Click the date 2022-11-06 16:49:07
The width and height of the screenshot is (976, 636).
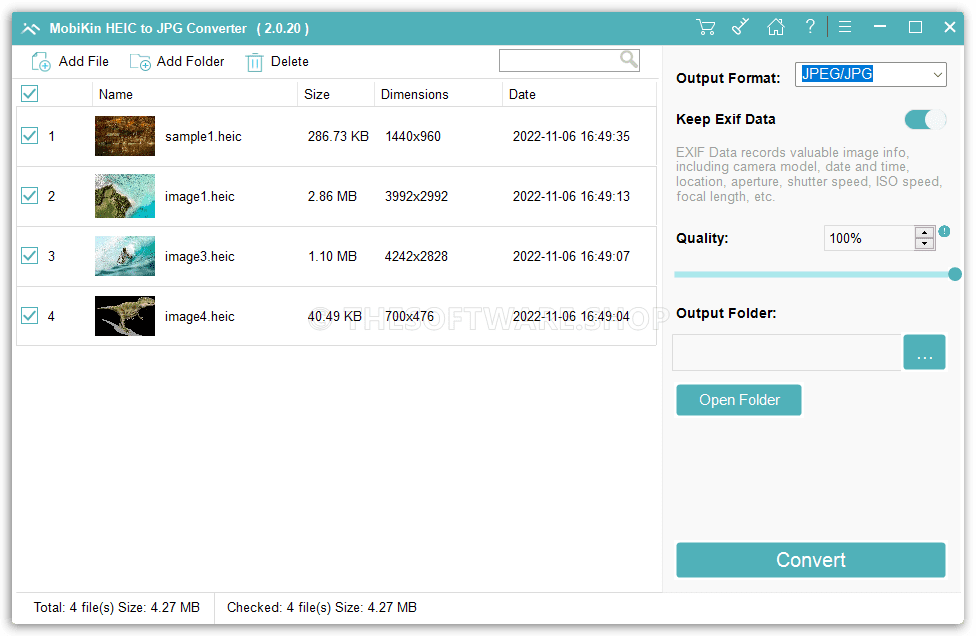coord(571,256)
